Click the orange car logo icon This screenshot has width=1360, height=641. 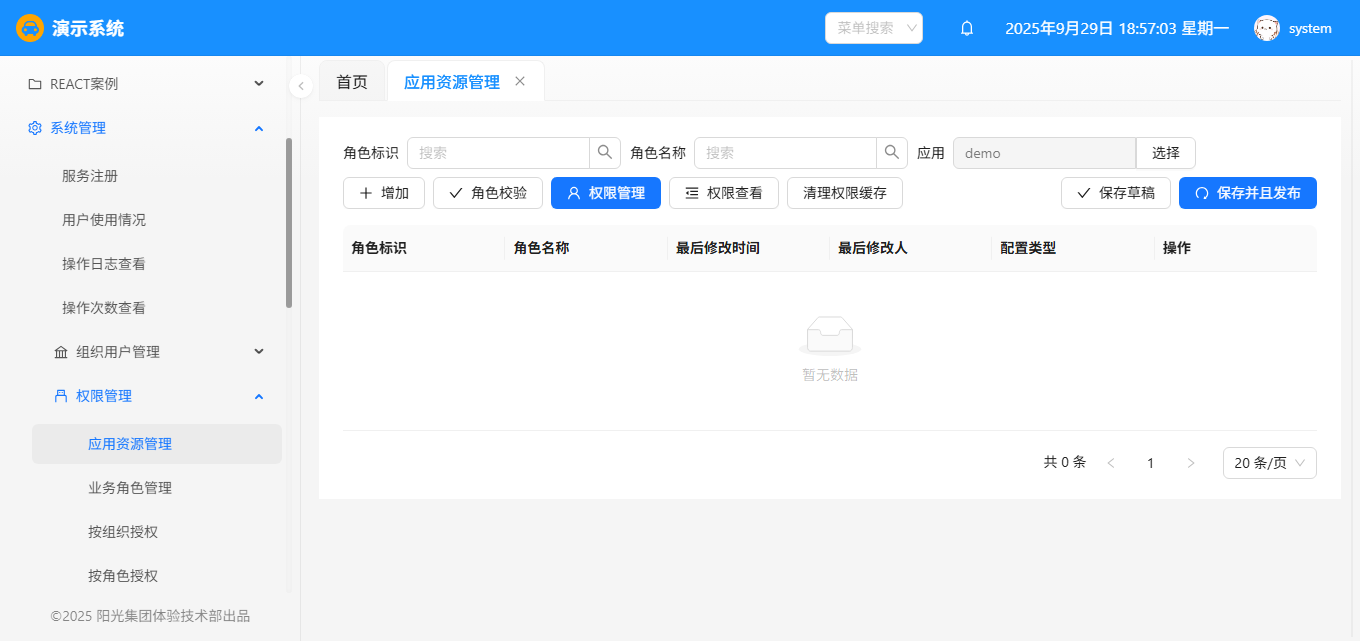pyautogui.click(x=30, y=28)
